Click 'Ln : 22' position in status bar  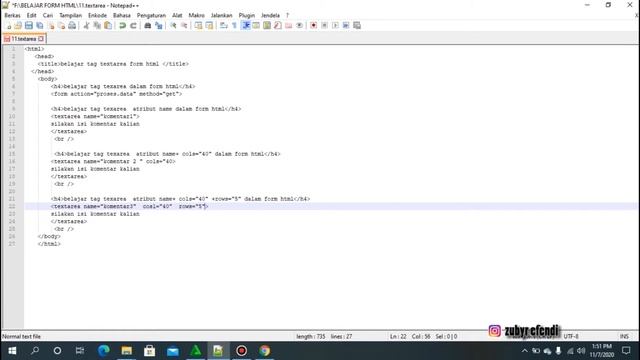(398, 336)
